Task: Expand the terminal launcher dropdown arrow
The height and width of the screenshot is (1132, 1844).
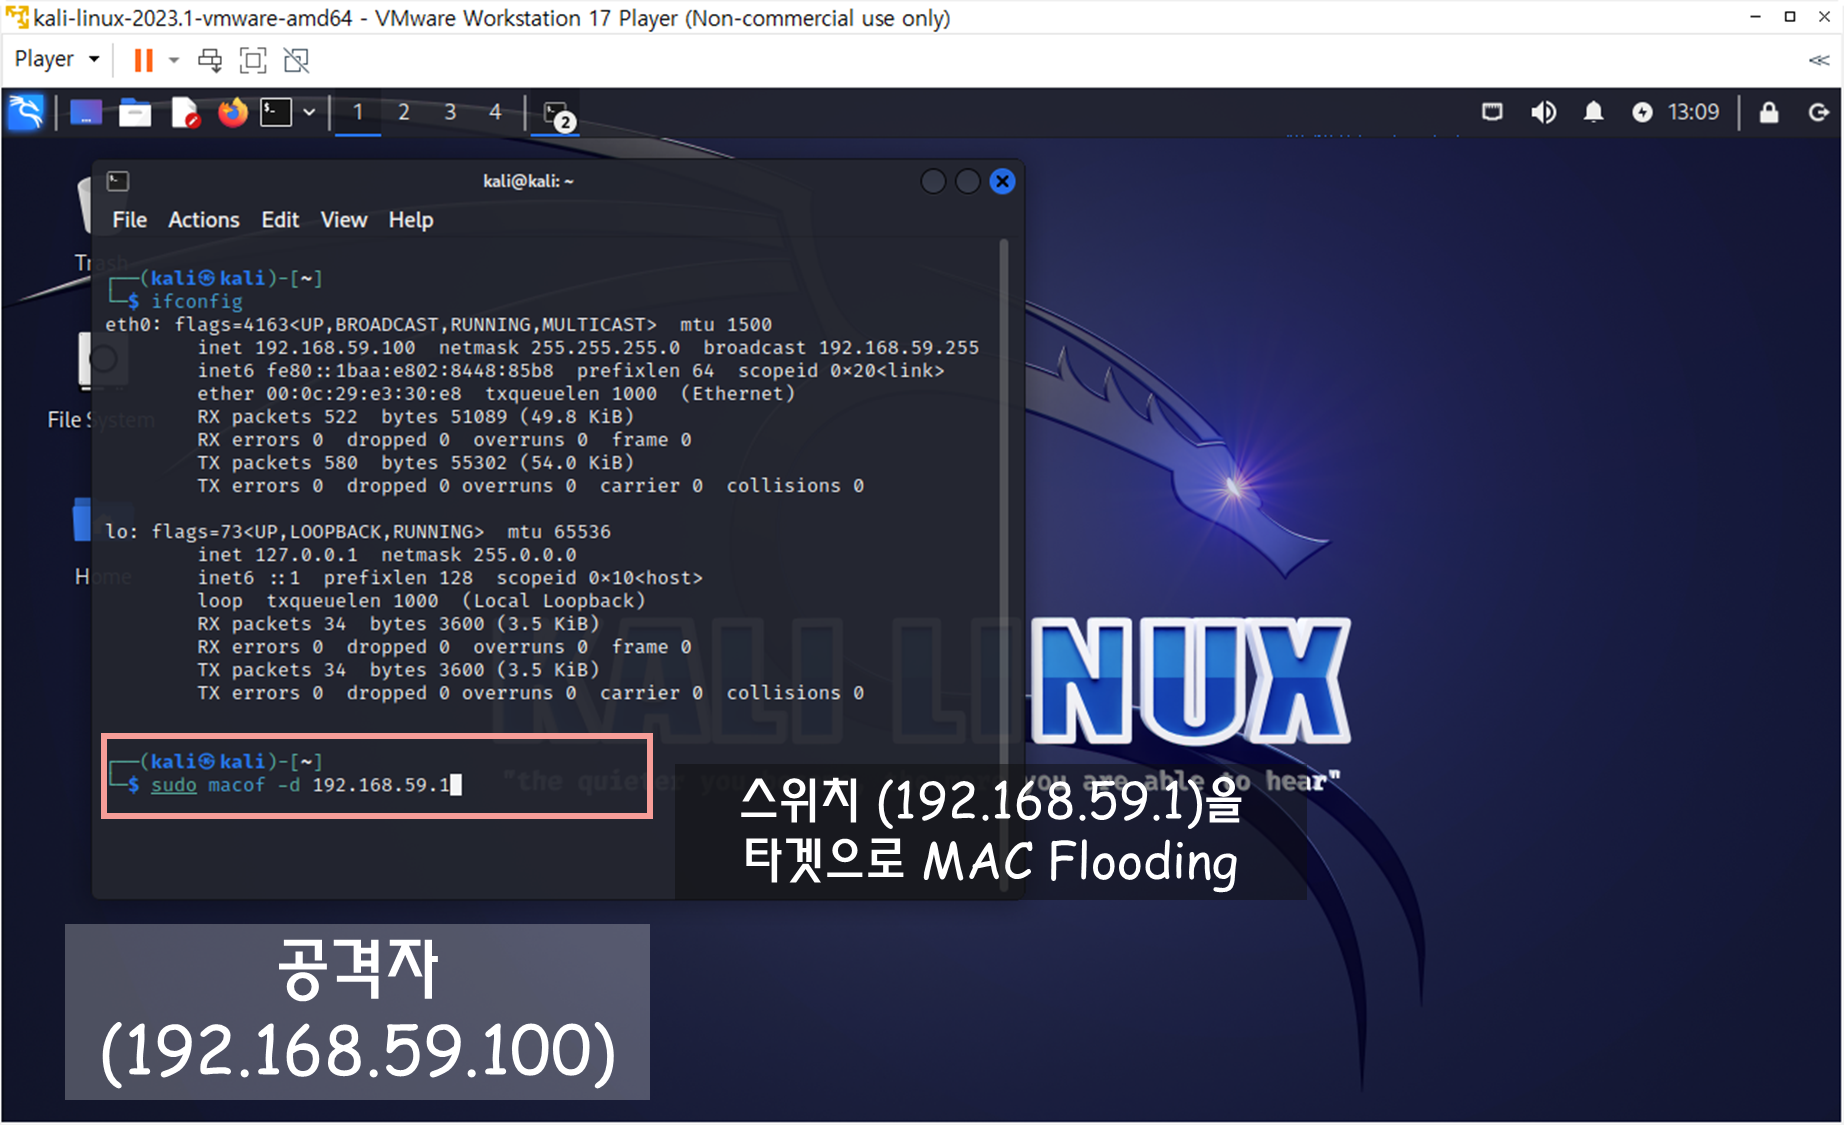Action: (309, 112)
